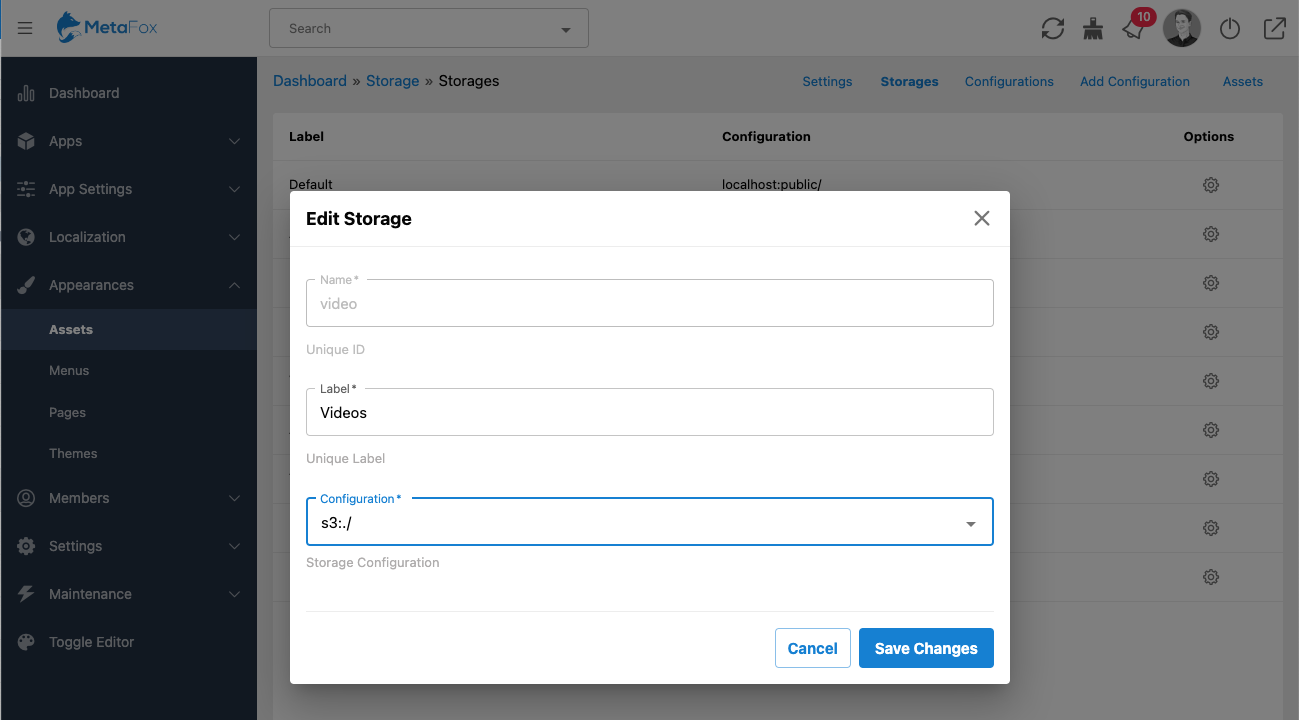Click the Maintenance lightning icon

coord(27,594)
